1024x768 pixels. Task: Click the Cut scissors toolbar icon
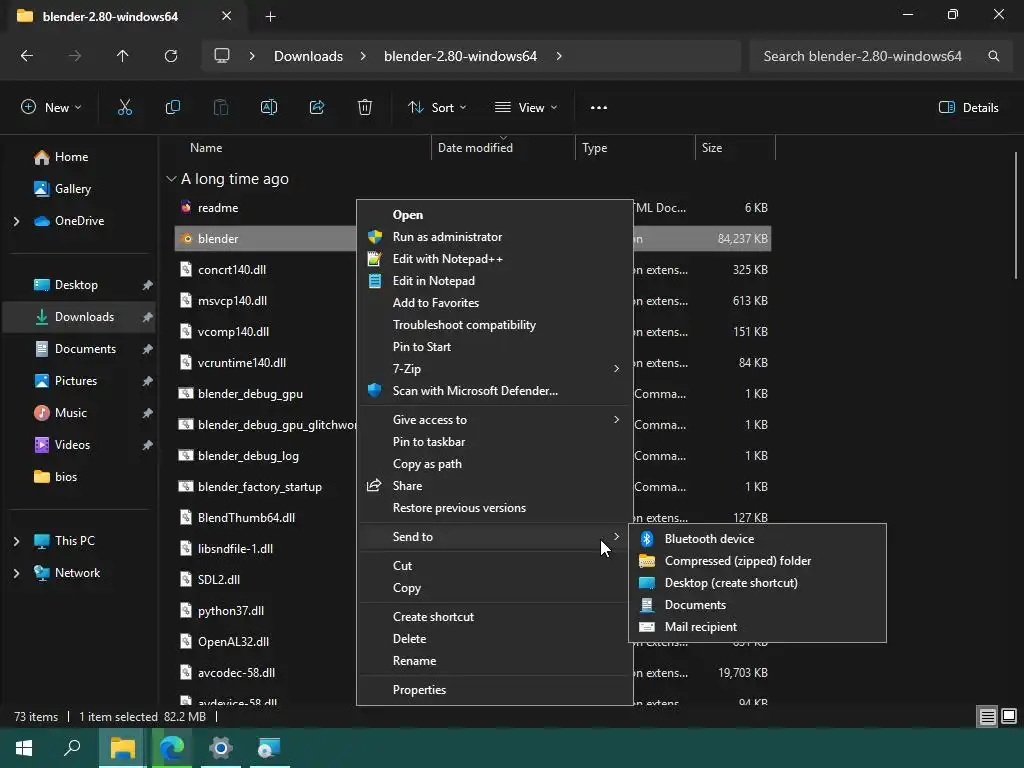pos(125,108)
